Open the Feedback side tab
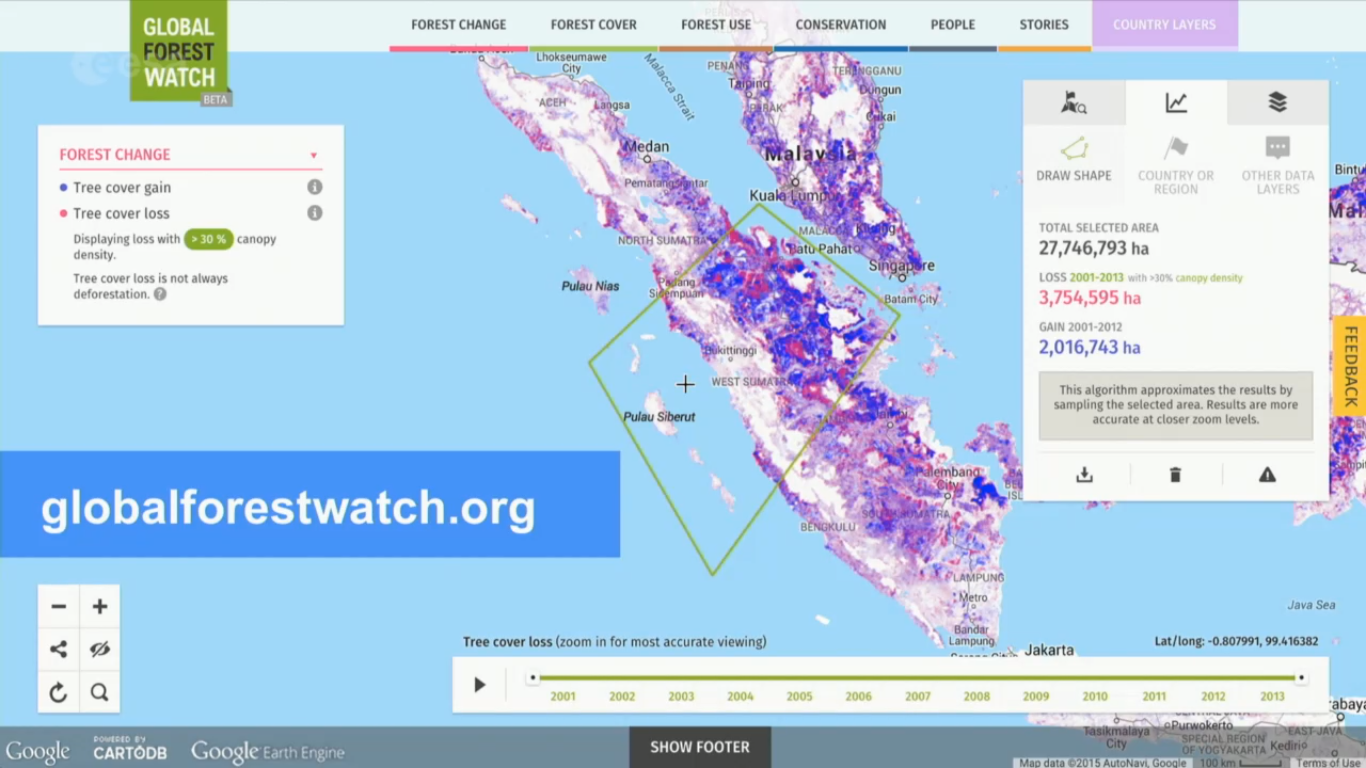This screenshot has width=1366, height=768. click(1350, 366)
